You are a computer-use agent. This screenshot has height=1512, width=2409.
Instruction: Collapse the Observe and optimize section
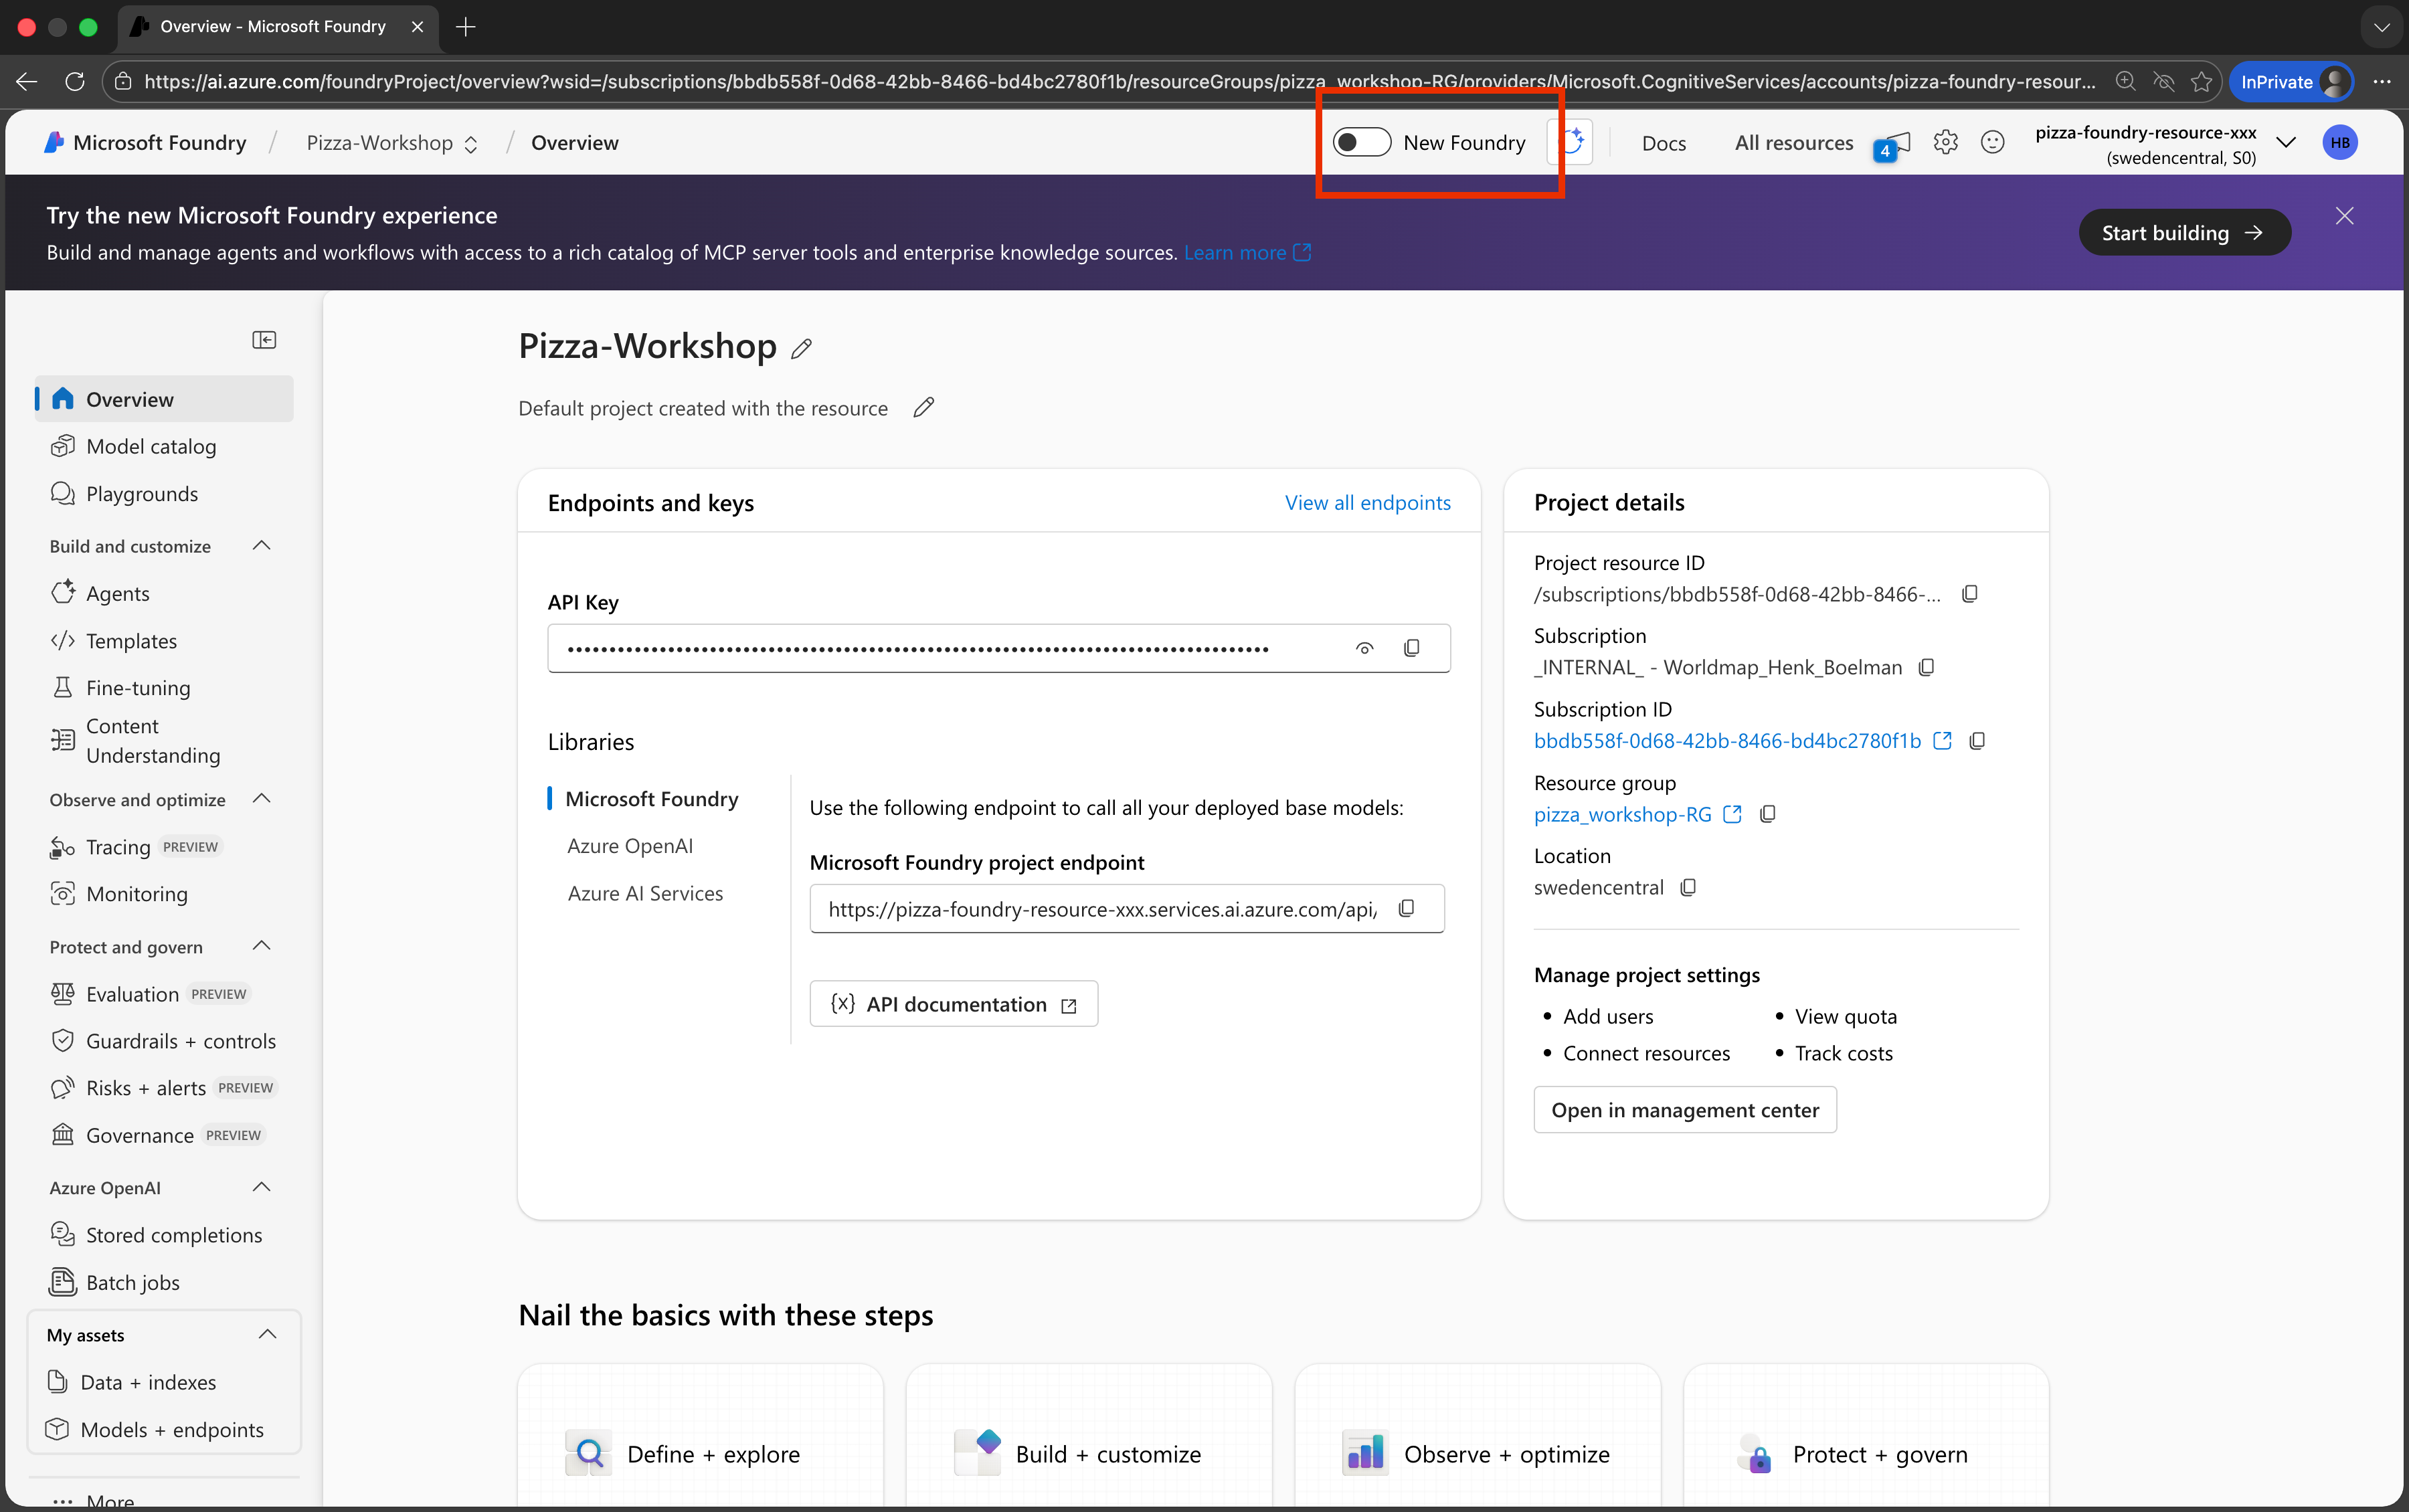click(x=262, y=799)
